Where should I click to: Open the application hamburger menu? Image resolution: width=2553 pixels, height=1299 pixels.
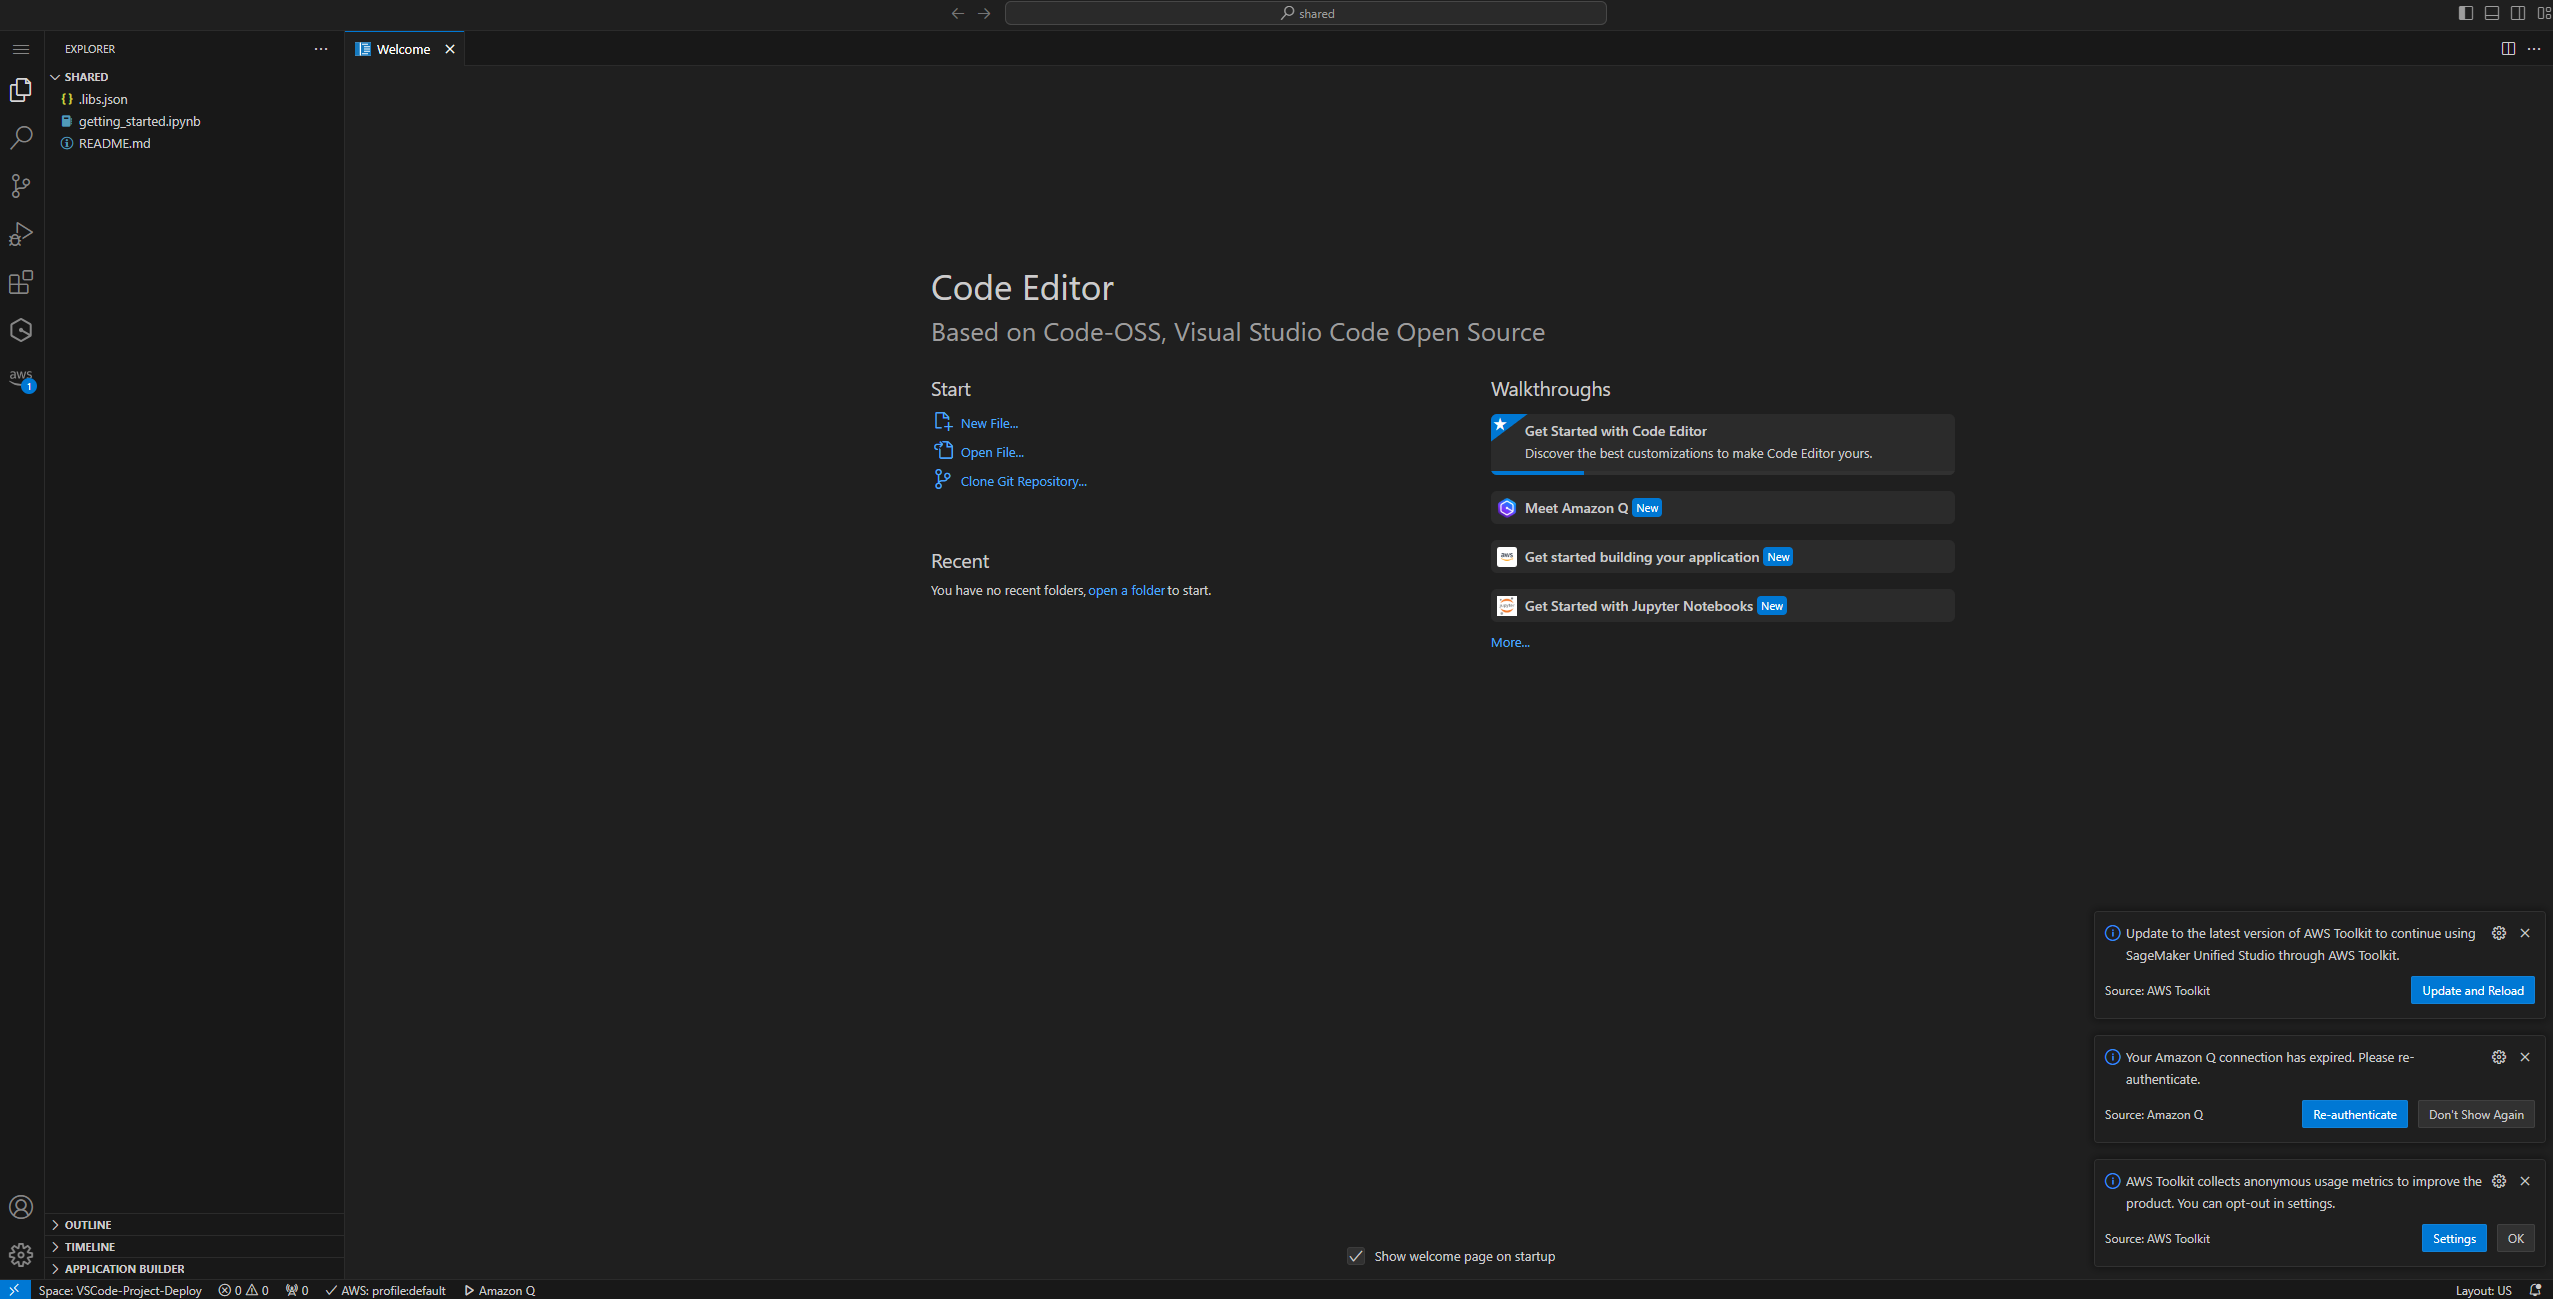(21, 49)
